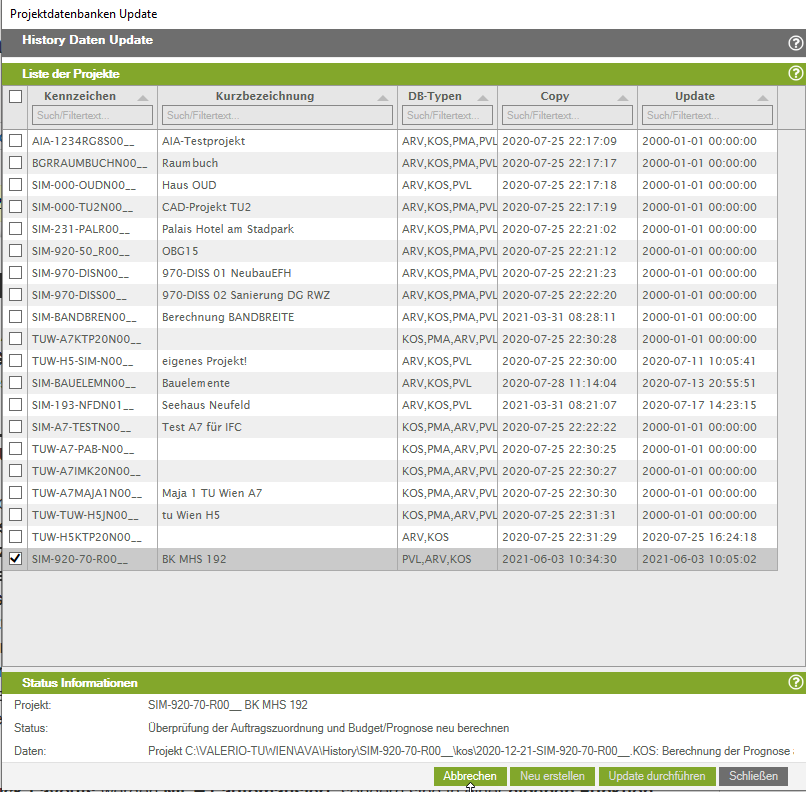This screenshot has width=806, height=792.
Task: Click help icon in Status Informationen header
Action: coord(795,683)
